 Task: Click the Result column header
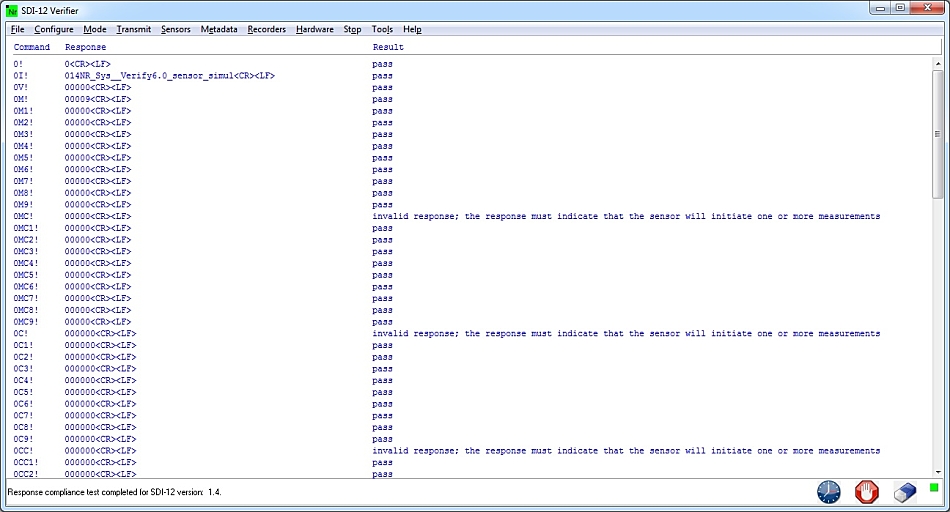click(388, 47)
